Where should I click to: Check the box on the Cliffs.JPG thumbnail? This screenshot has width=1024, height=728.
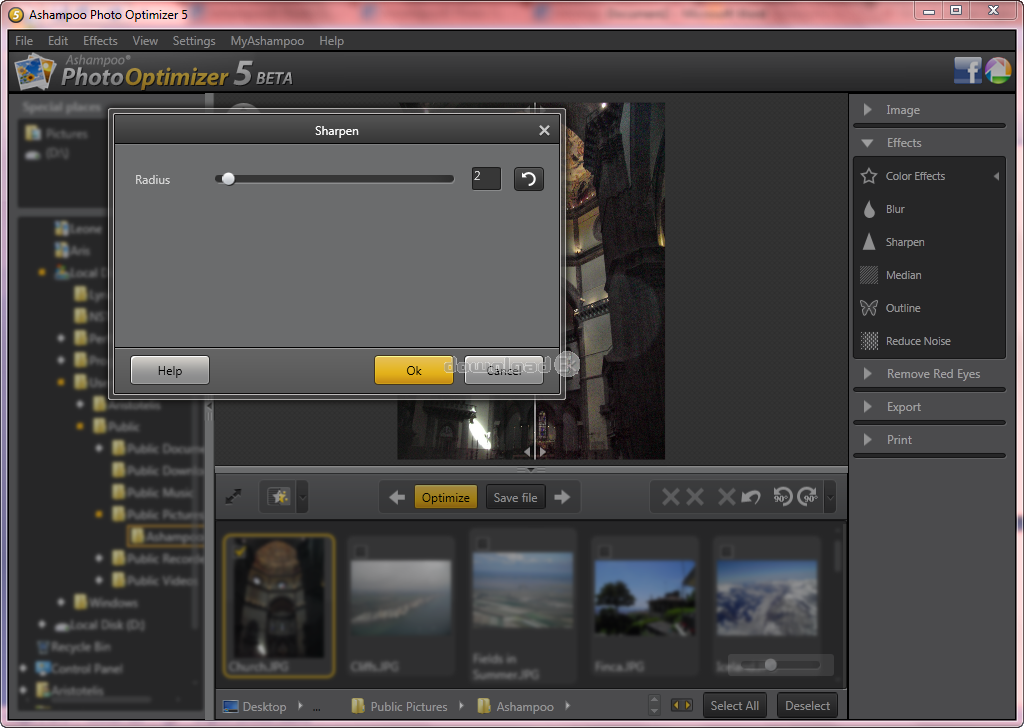(x=360, y=552)
